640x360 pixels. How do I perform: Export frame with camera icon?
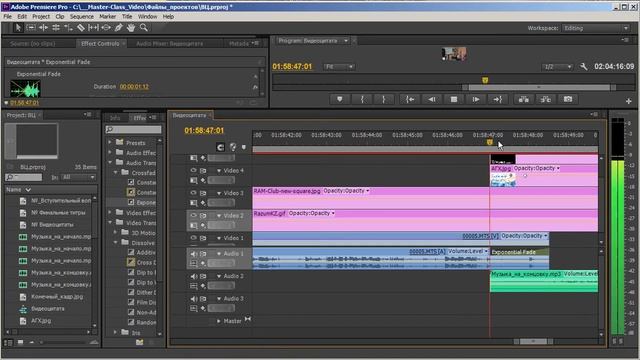tap(568, 99)
